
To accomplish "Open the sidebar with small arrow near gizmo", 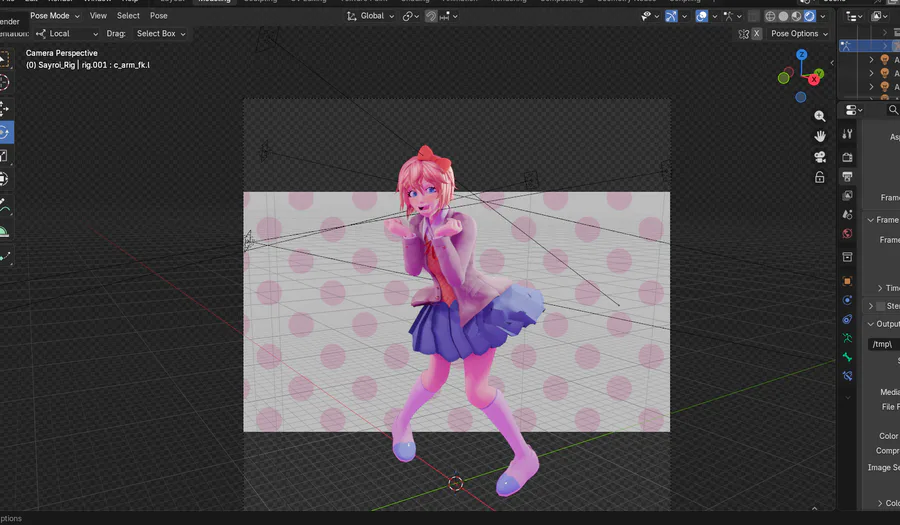I will pos(832,63).
